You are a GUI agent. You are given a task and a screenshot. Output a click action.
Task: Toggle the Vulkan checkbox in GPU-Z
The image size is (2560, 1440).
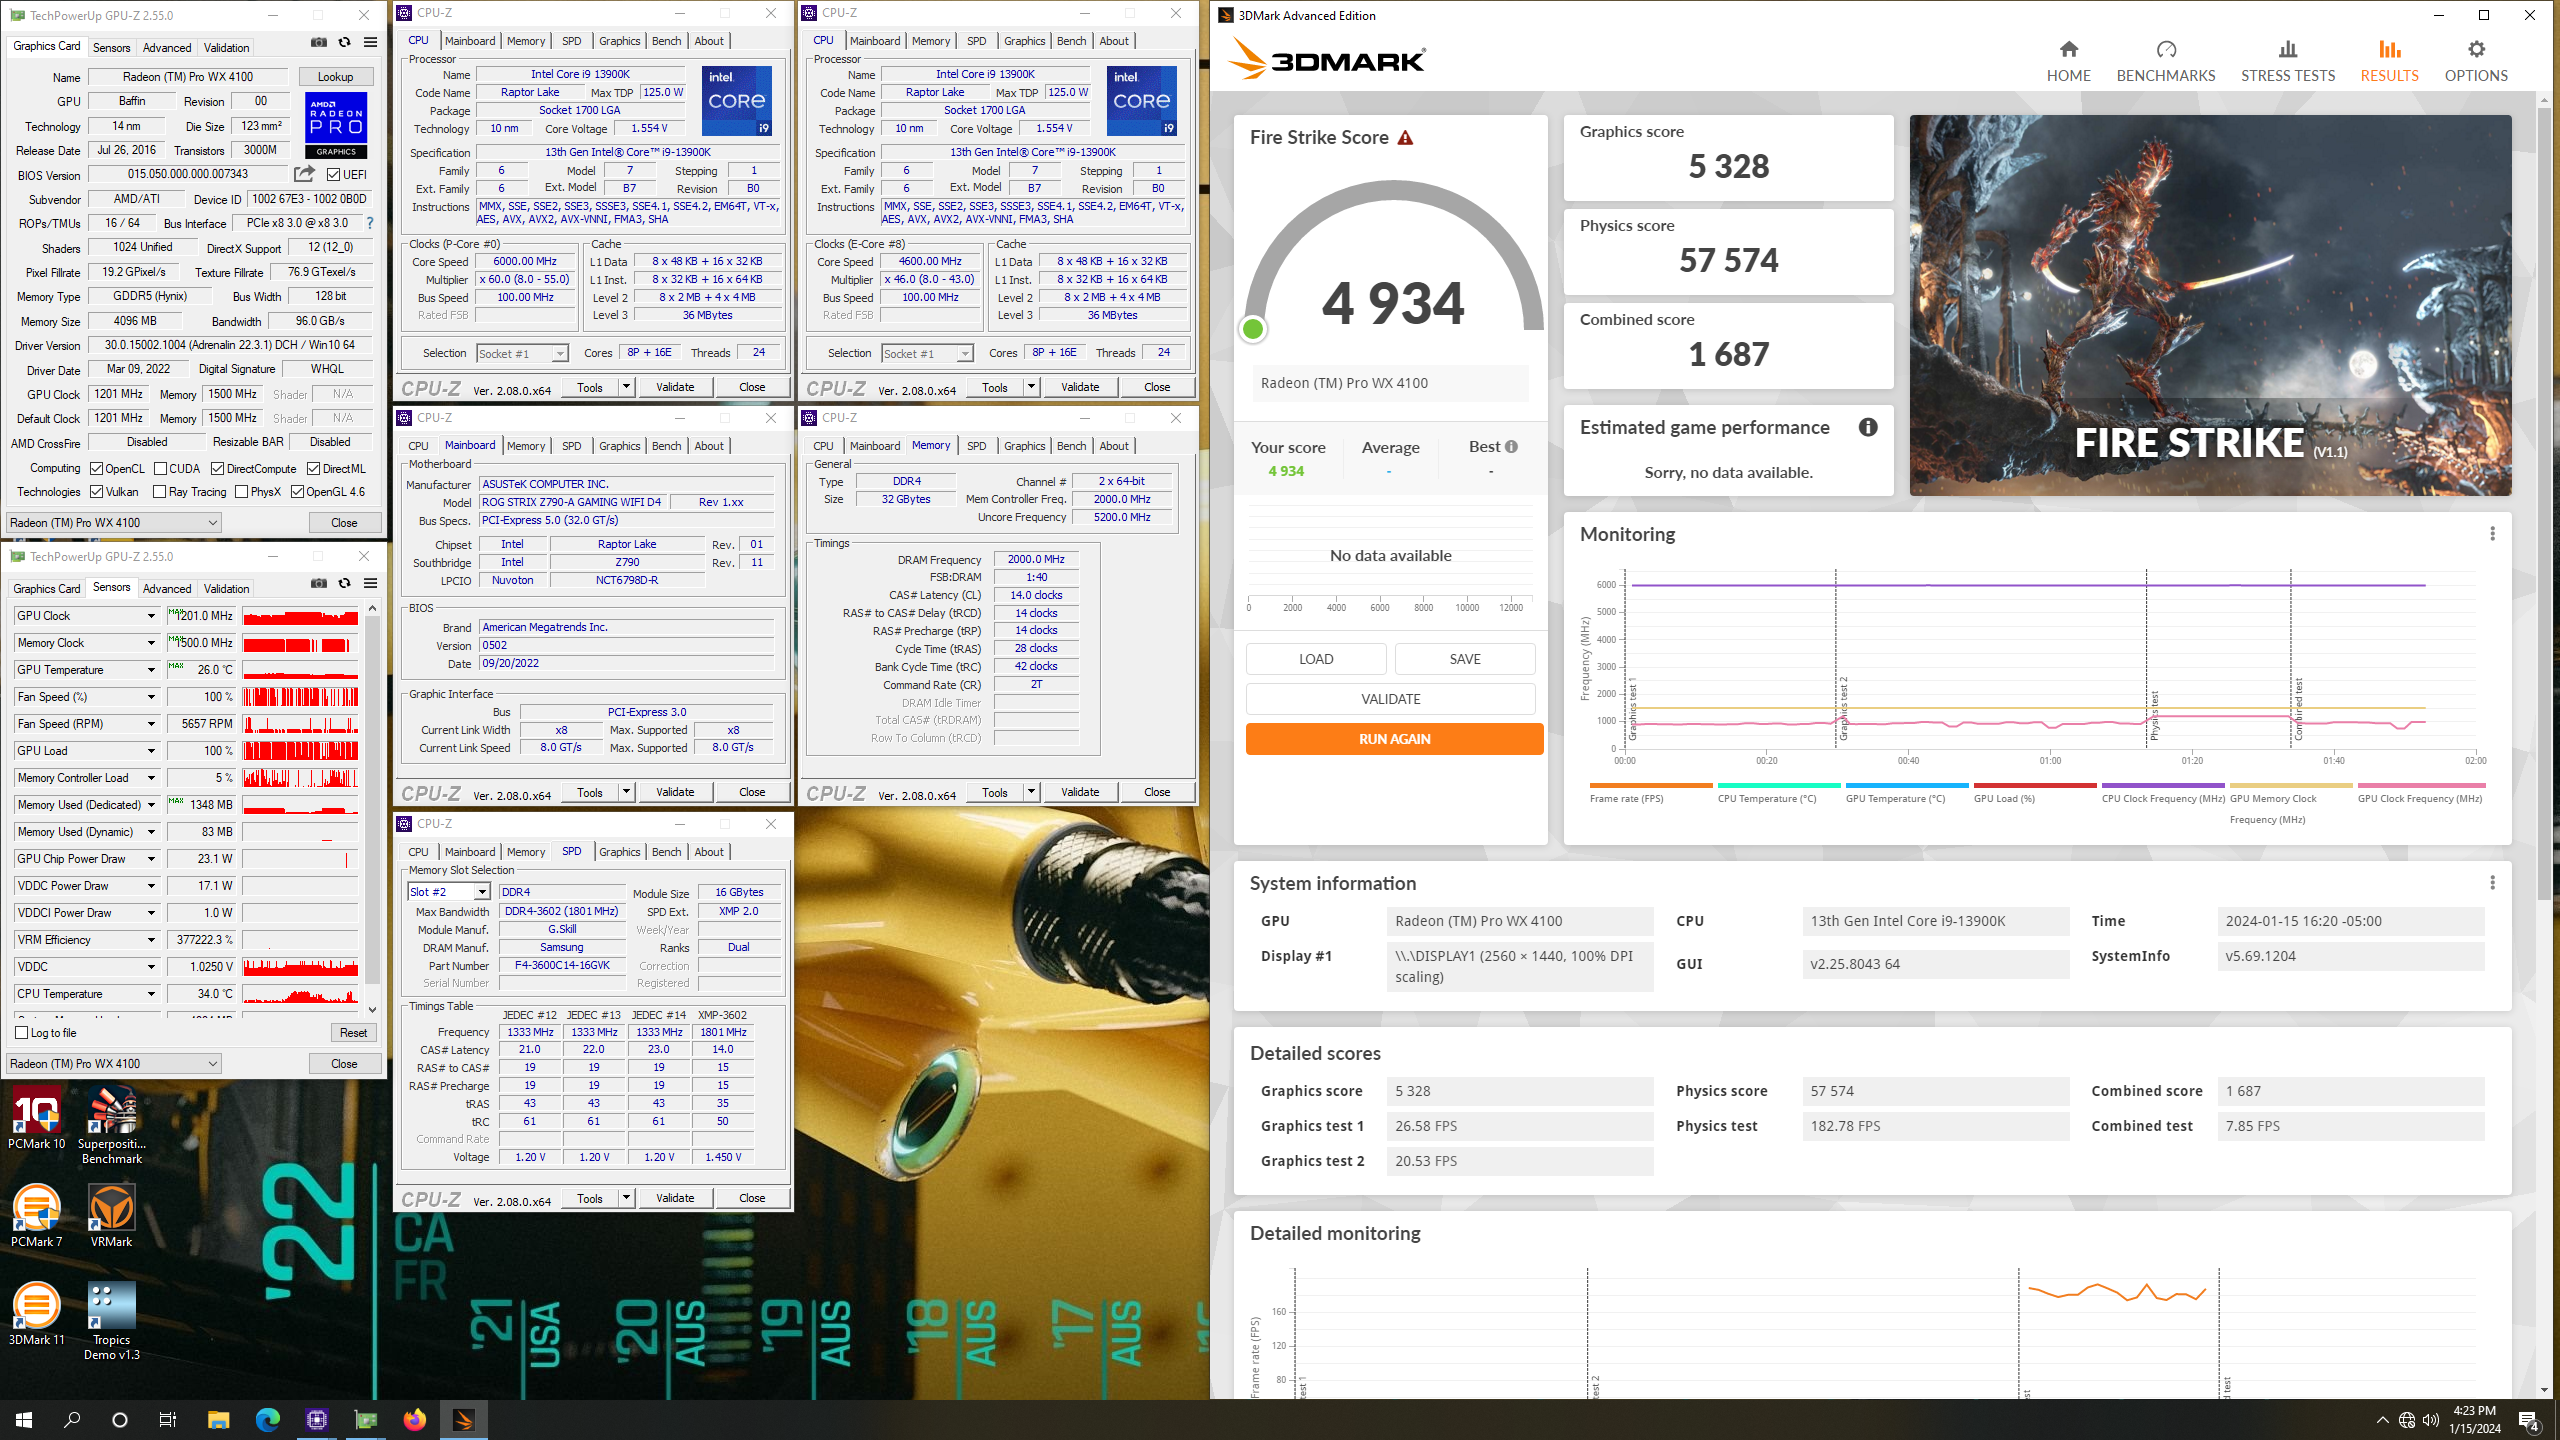(x=97, y=492)
